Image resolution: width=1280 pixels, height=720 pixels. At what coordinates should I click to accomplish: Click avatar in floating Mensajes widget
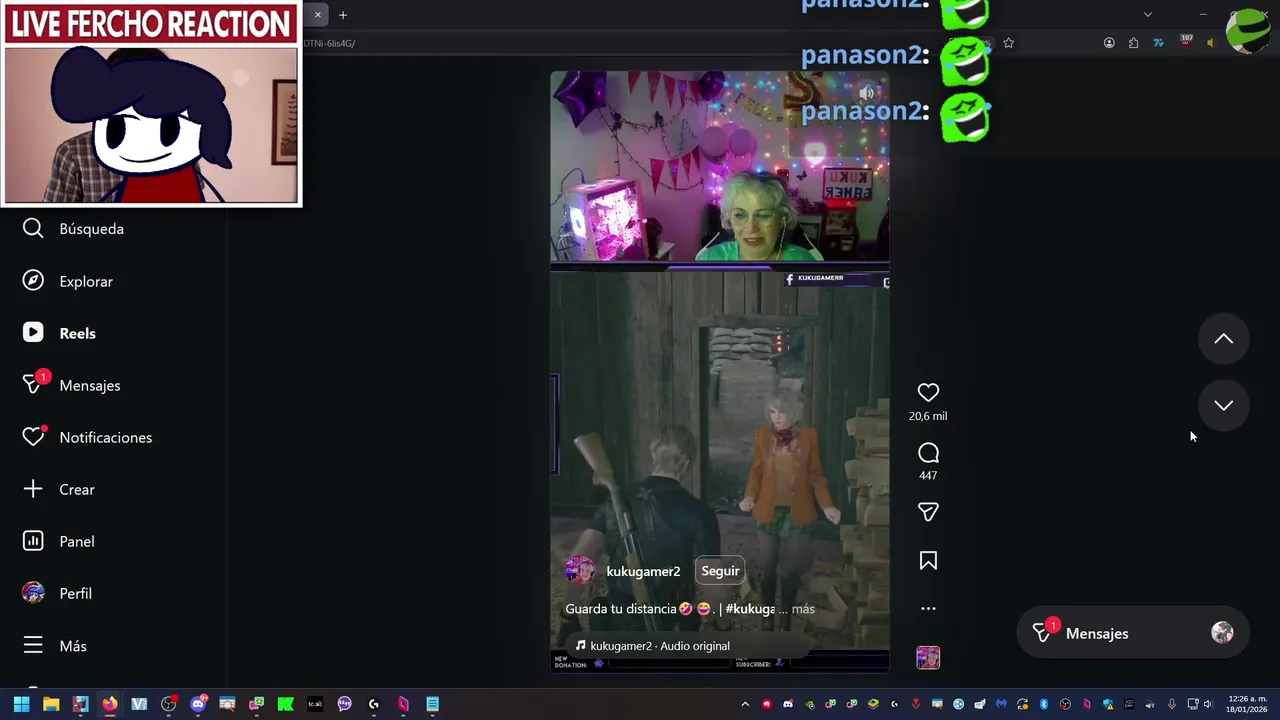click(x=1222, y=633)
